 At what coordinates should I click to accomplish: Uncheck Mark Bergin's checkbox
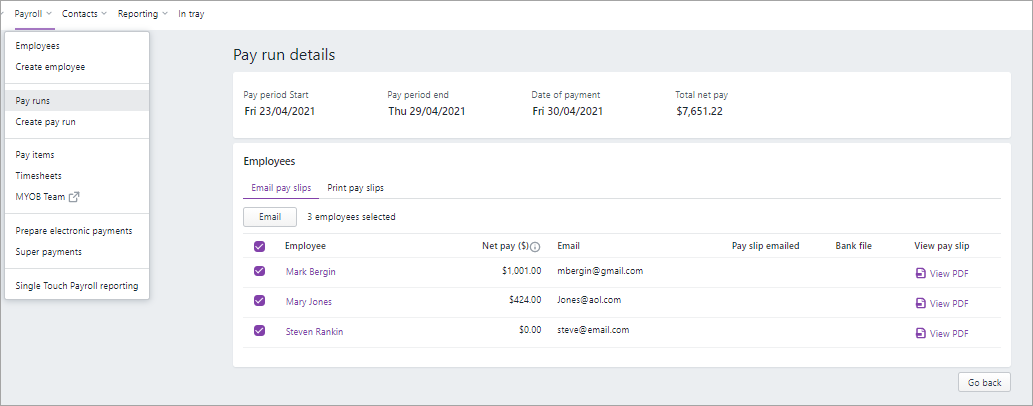coord(260,271)
